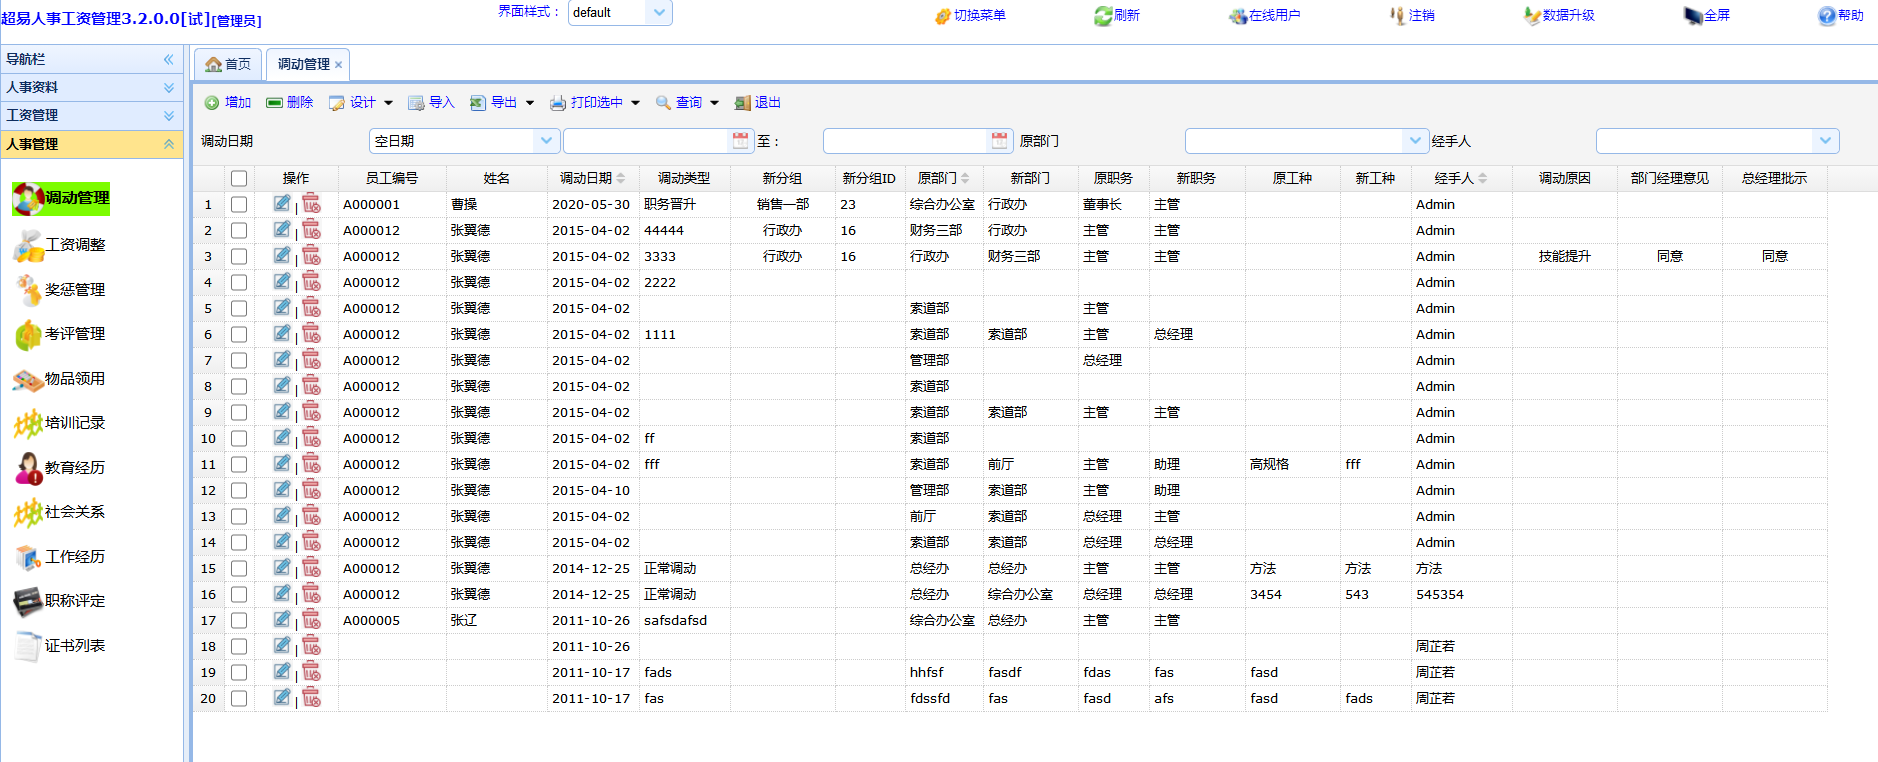This screenshot has width=1878, height=762.
Task: Open 奖惩管理 in the sidebar
Action: 60,290
